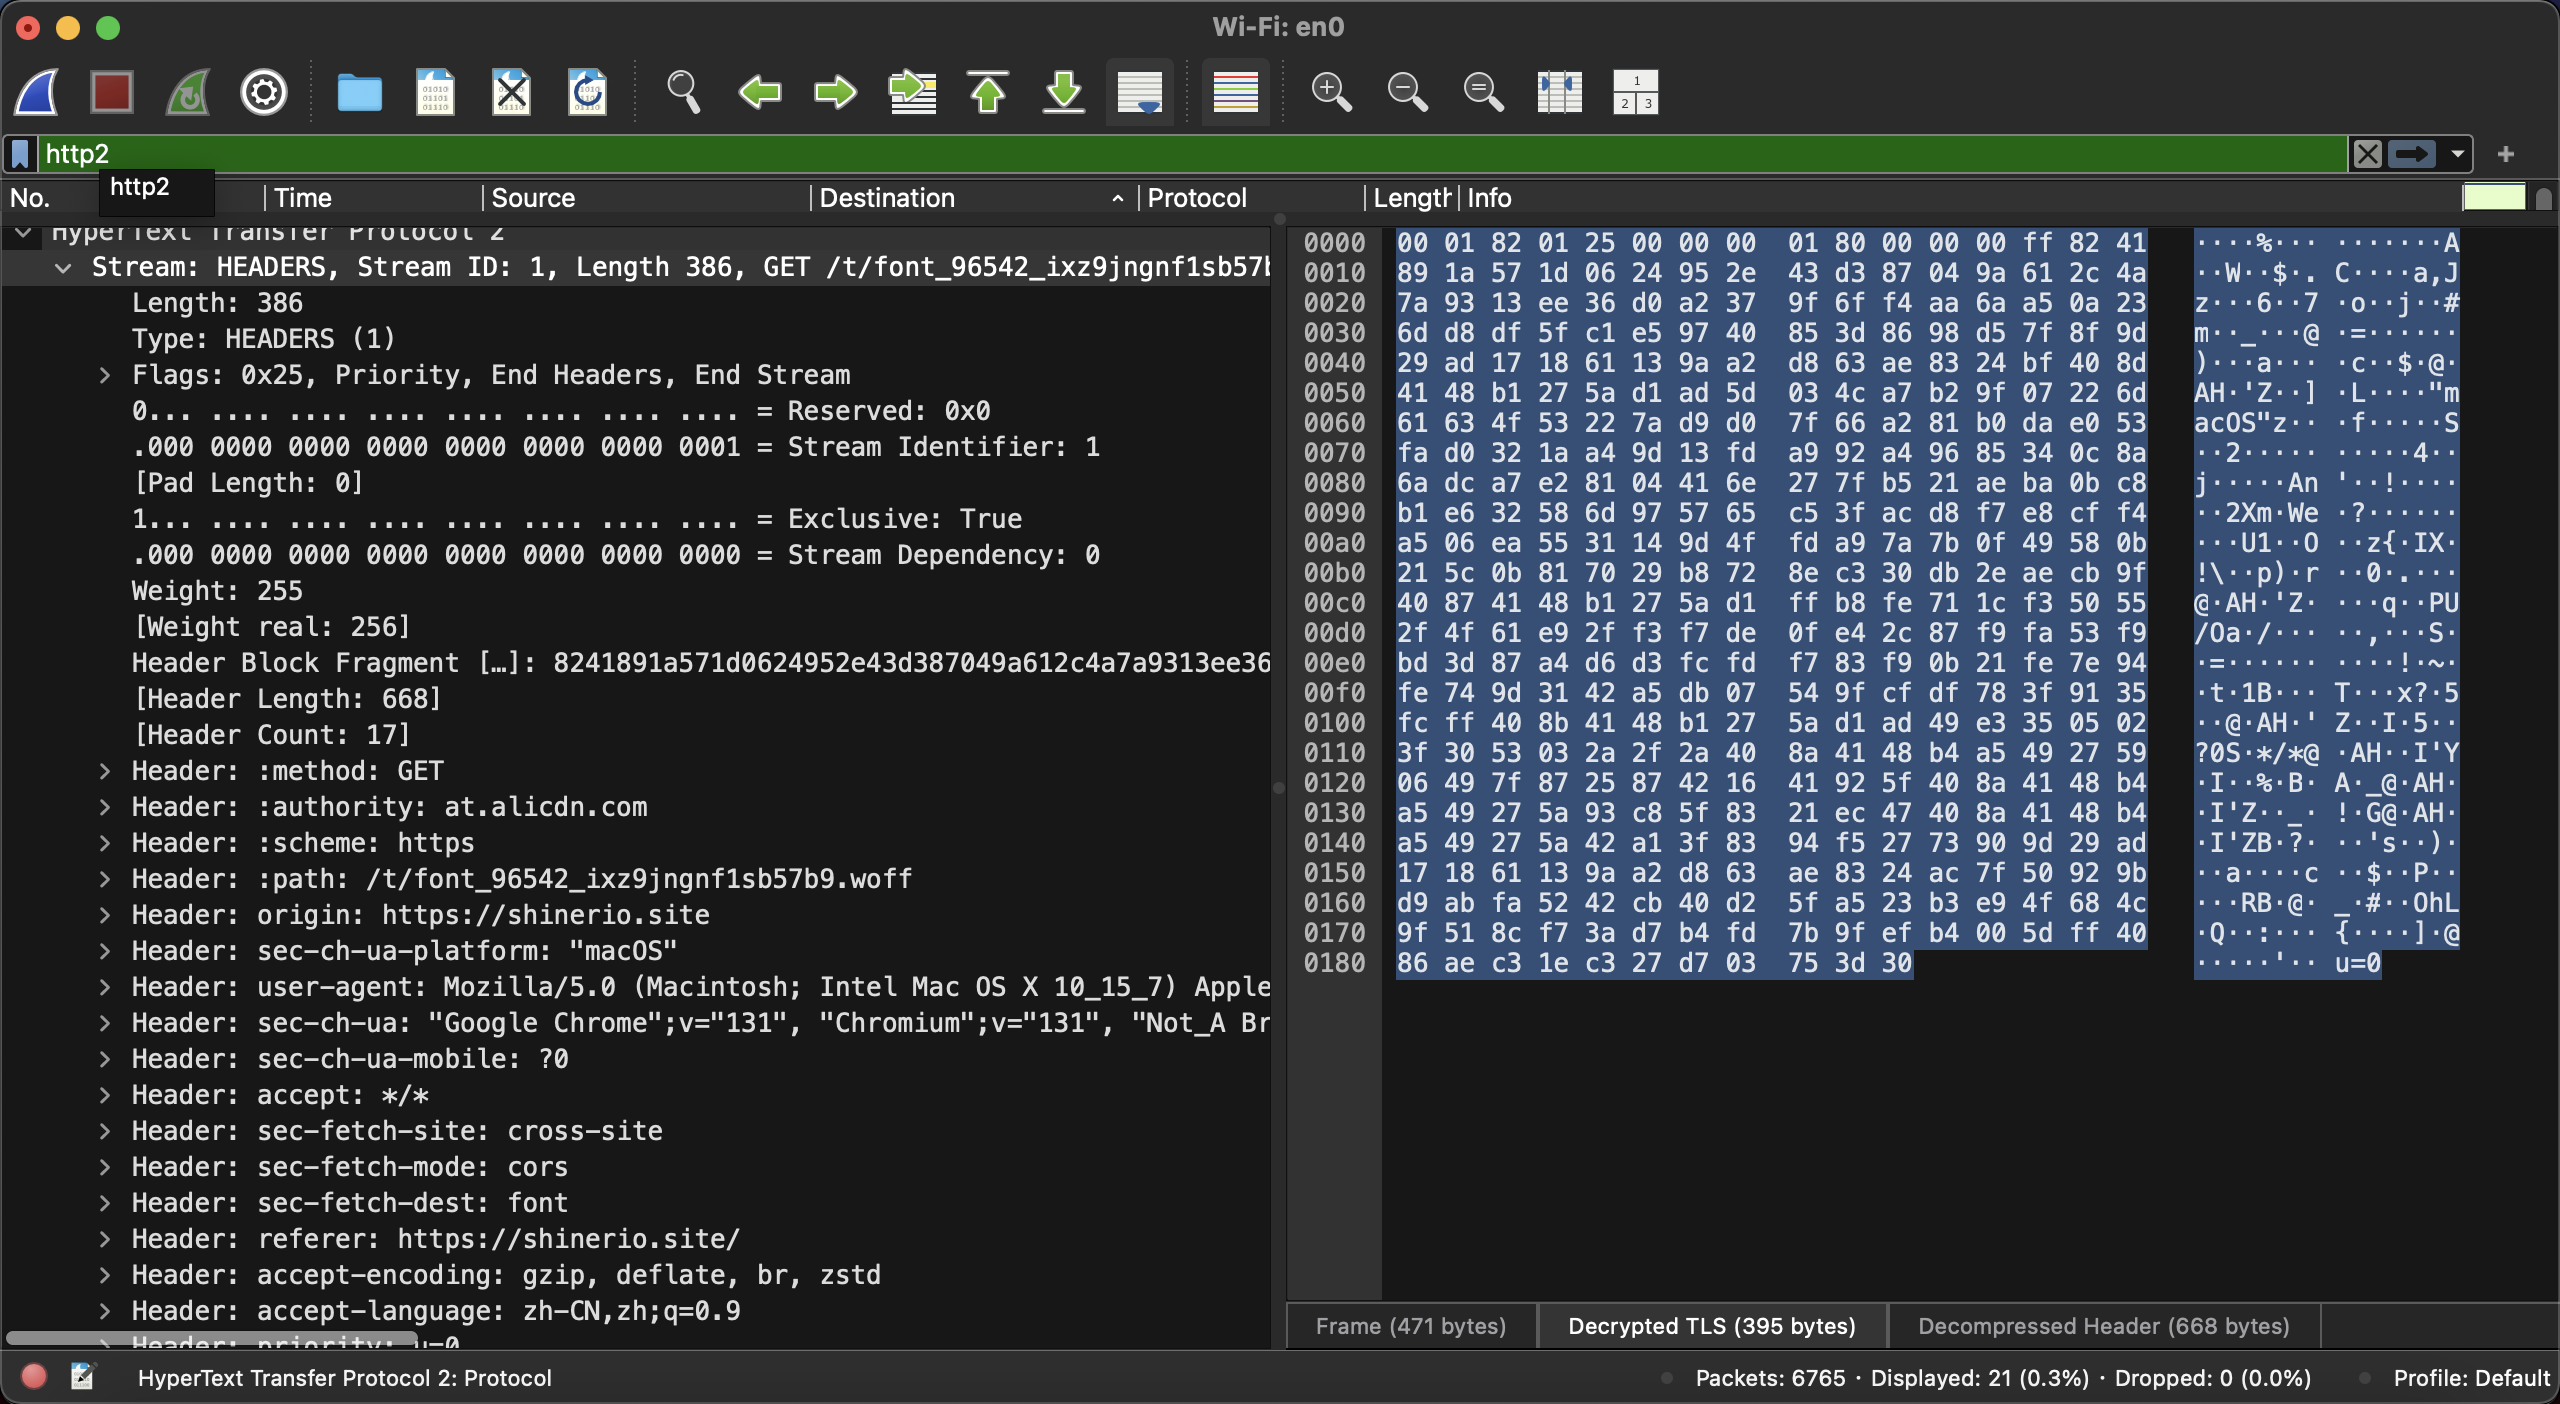
Task: Switch to Frame (471 bytes) tab
Action: tap(1410, 1326)
